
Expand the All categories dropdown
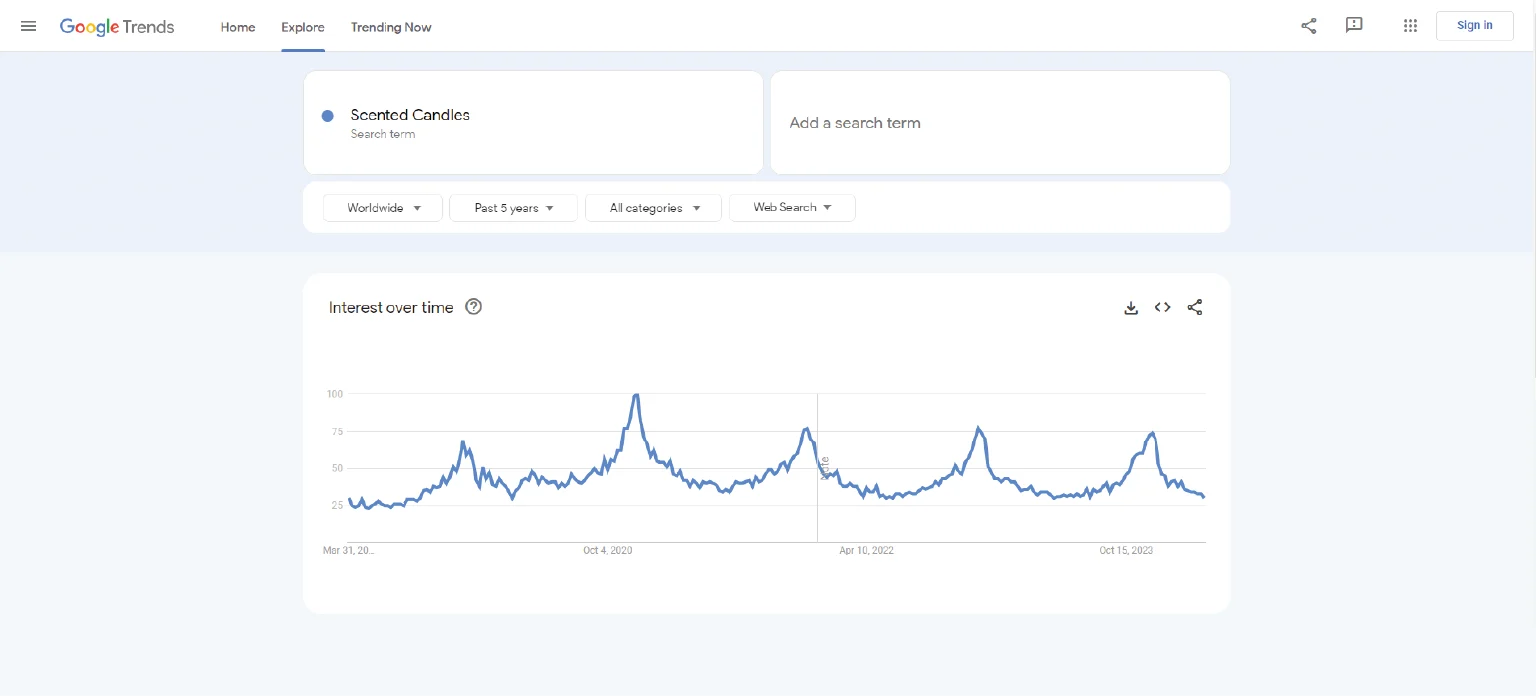tap(653, 208)
